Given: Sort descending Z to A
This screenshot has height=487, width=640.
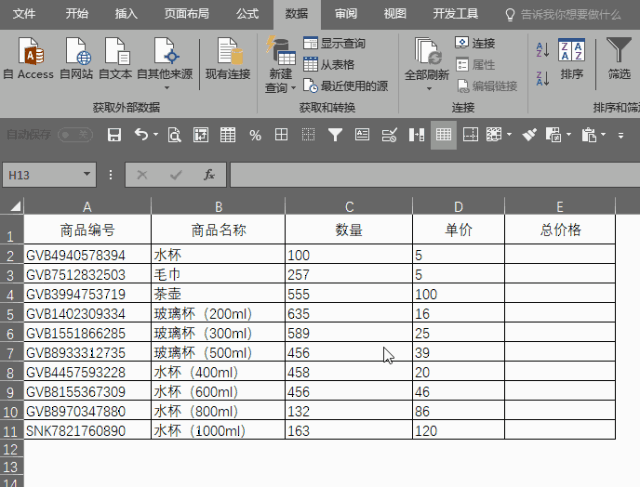Looking at the screenshot, I should click(x=542, y=78).
